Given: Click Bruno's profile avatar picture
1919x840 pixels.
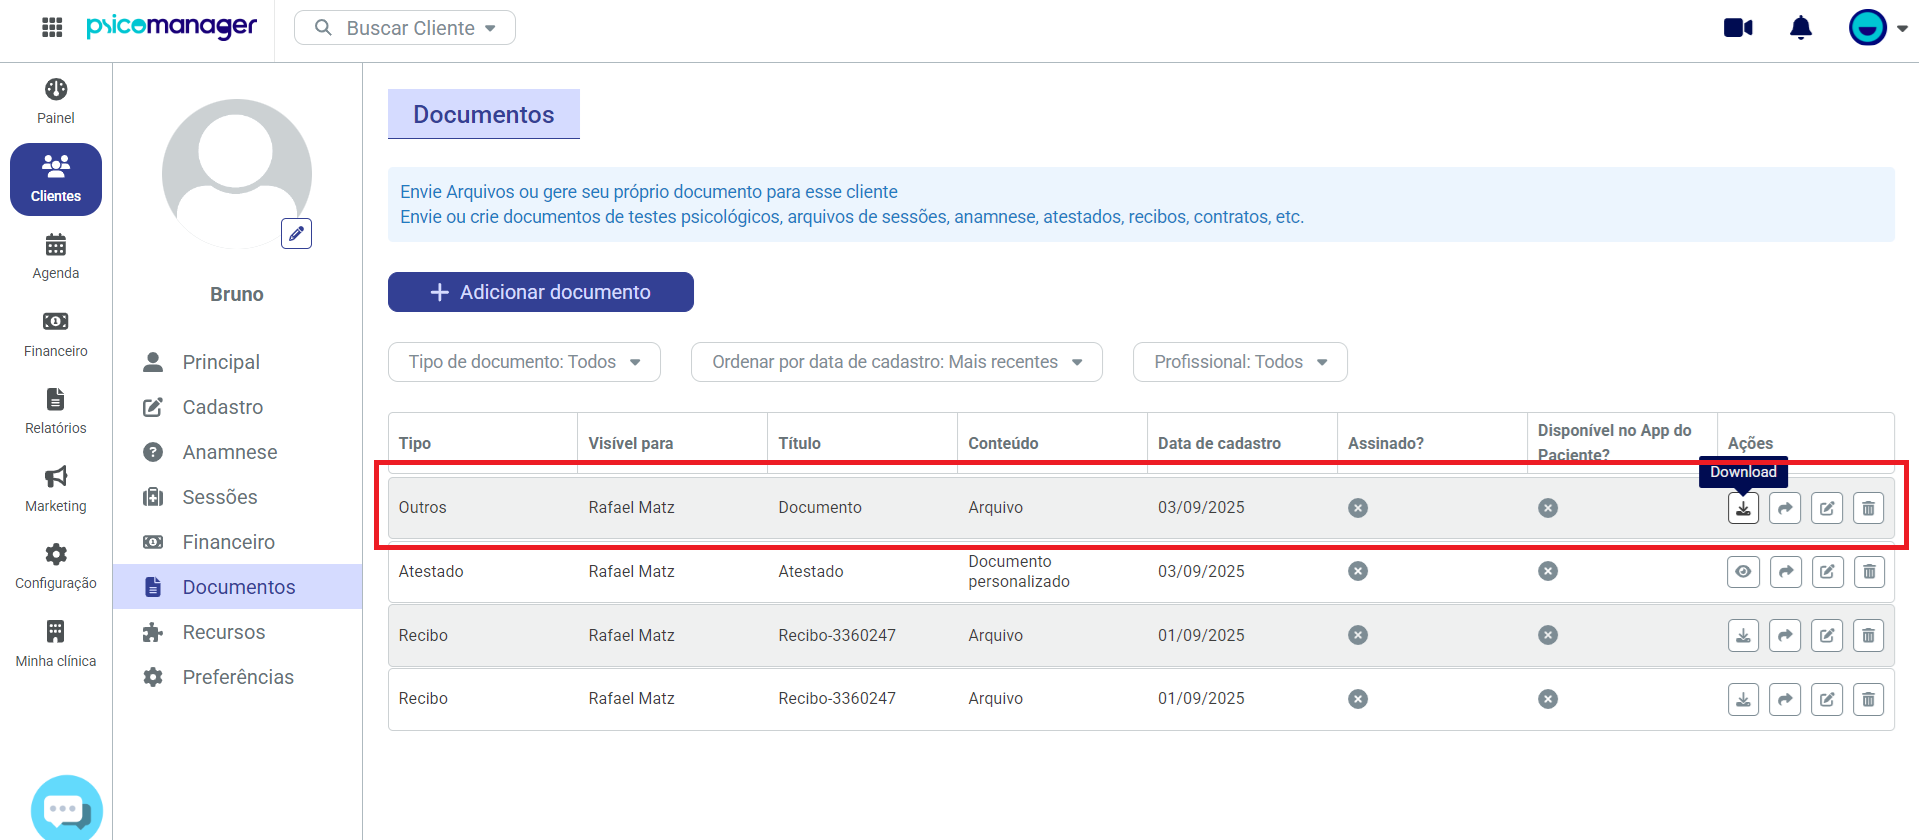Looking at the screenshot, I should (236, 173).
